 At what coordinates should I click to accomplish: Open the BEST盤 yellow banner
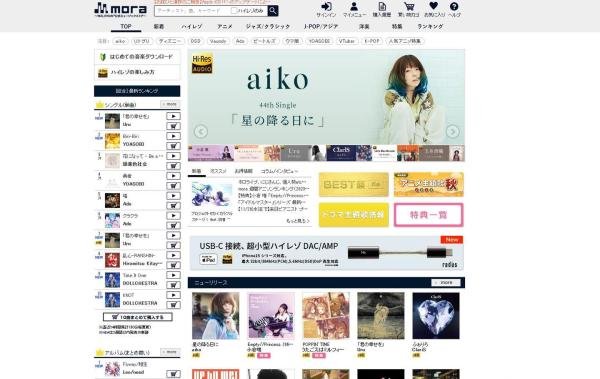click(x=354, y=185)
